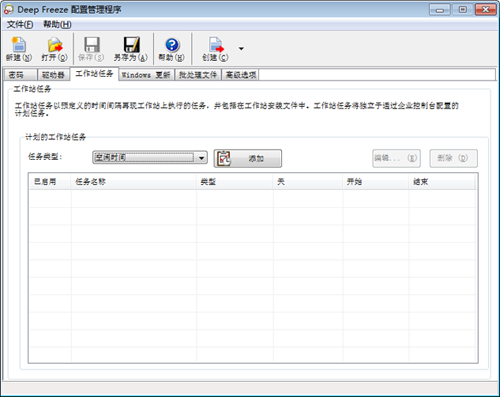
Task: Close the Deep Freeze configuration window
Action: pos(485,10)
